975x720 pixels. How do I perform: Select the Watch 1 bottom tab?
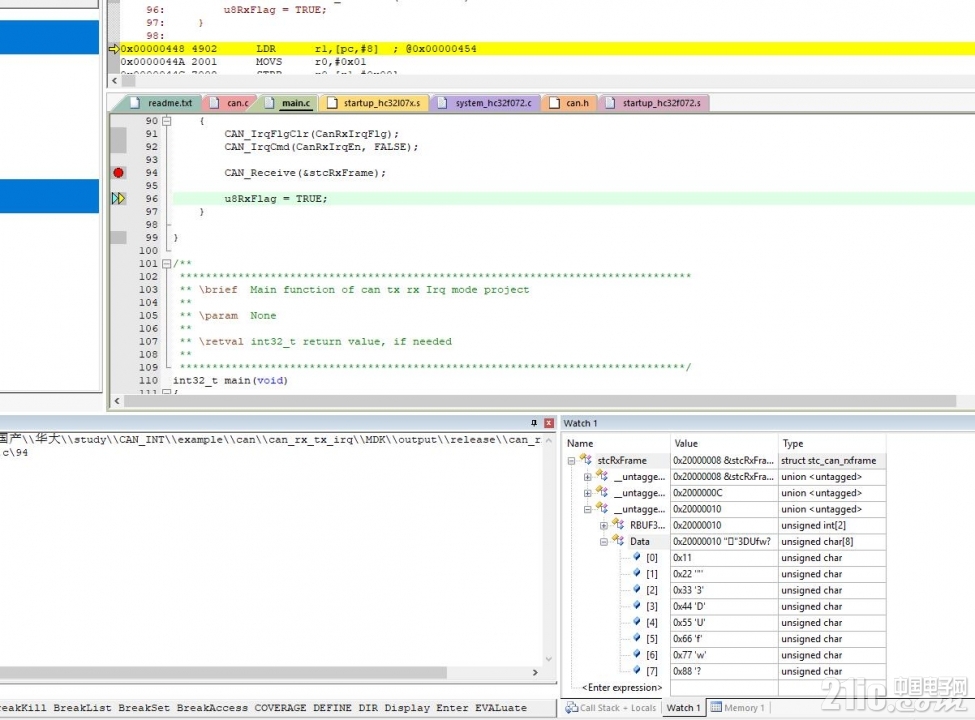click(x=683, y=708)
